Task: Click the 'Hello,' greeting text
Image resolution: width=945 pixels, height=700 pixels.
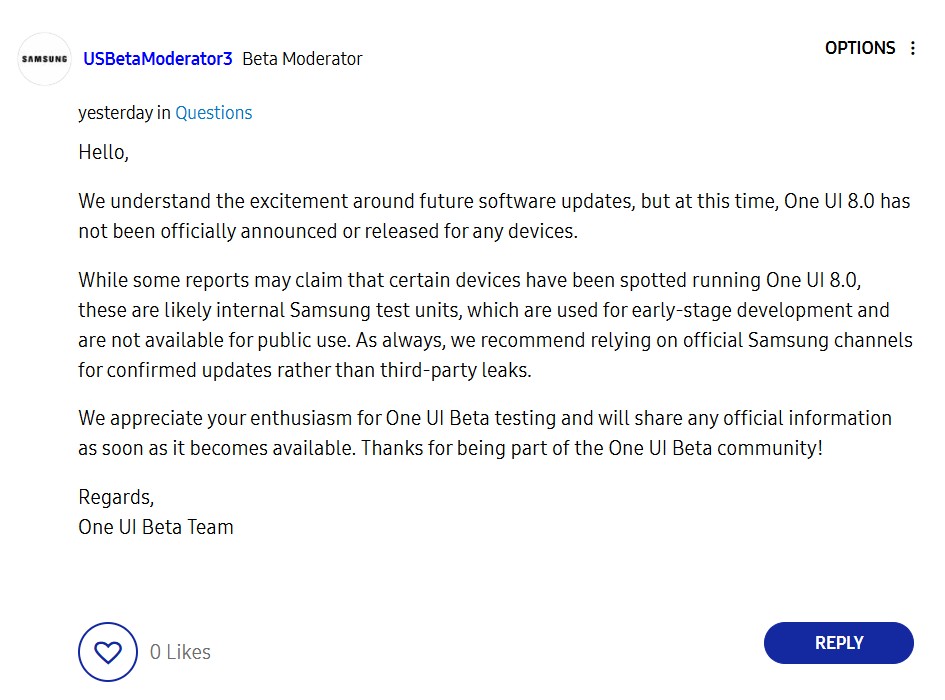Action: pyautogui.click(x=104, y=152)
